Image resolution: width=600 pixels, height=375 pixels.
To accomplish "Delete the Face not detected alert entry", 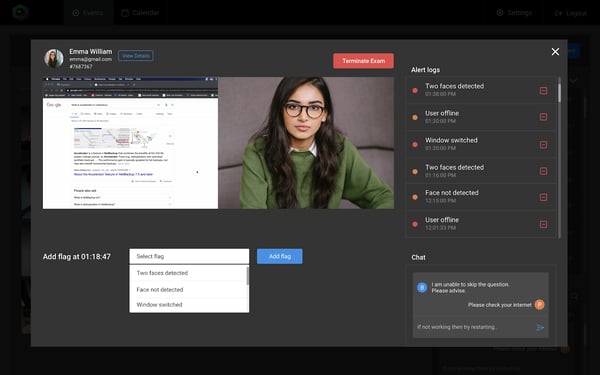I will tap(543, 197).
